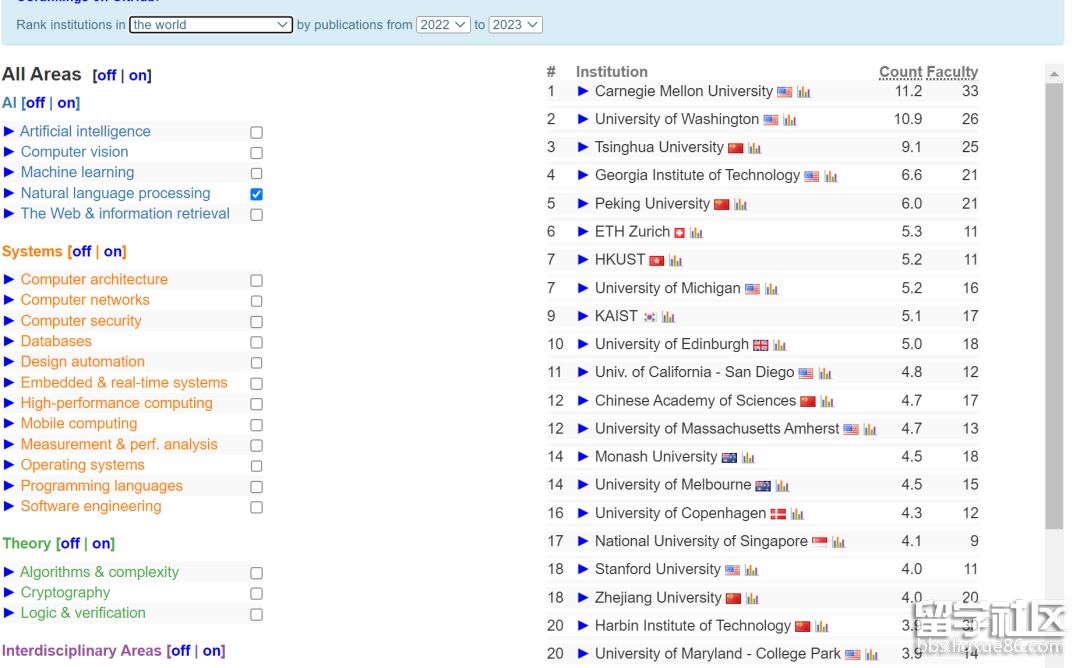Click the High-performance computing link
This screenshot has width=1080, height=668.
click(x=116, y=403)
